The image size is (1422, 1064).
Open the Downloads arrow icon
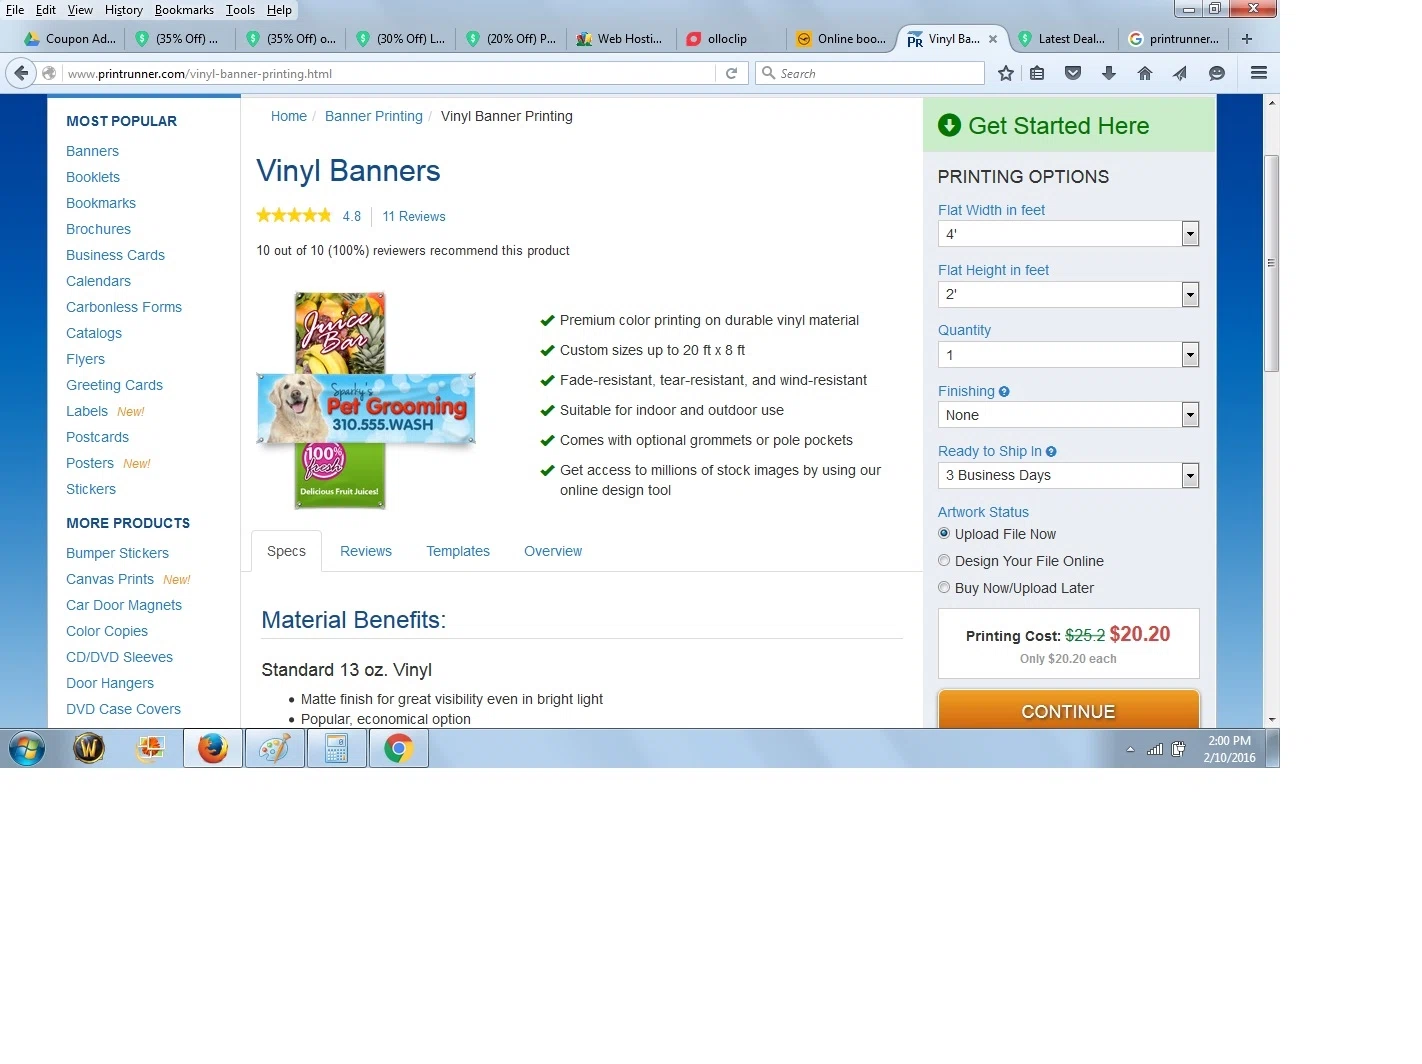(1109, 73)
